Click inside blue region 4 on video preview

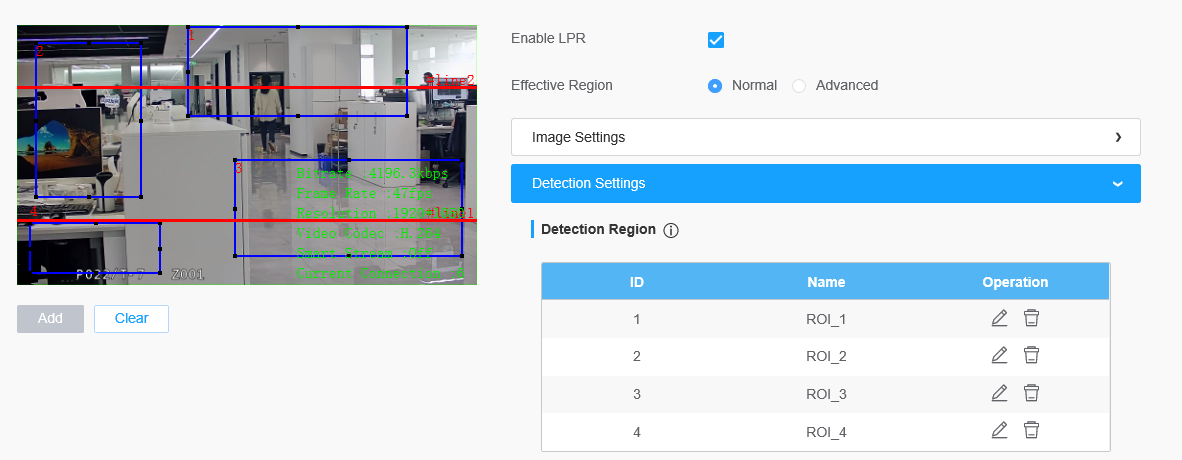tap(95, 247)
